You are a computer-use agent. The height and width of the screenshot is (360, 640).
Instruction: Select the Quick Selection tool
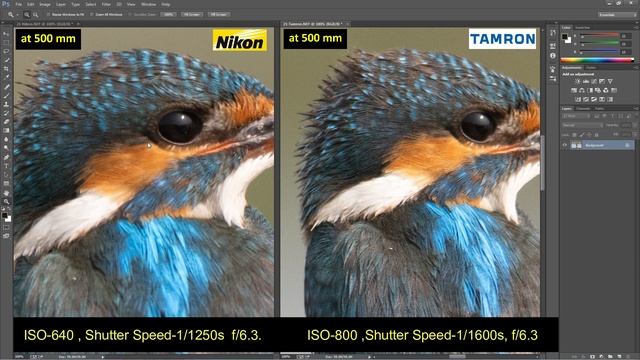click(6, 60)
